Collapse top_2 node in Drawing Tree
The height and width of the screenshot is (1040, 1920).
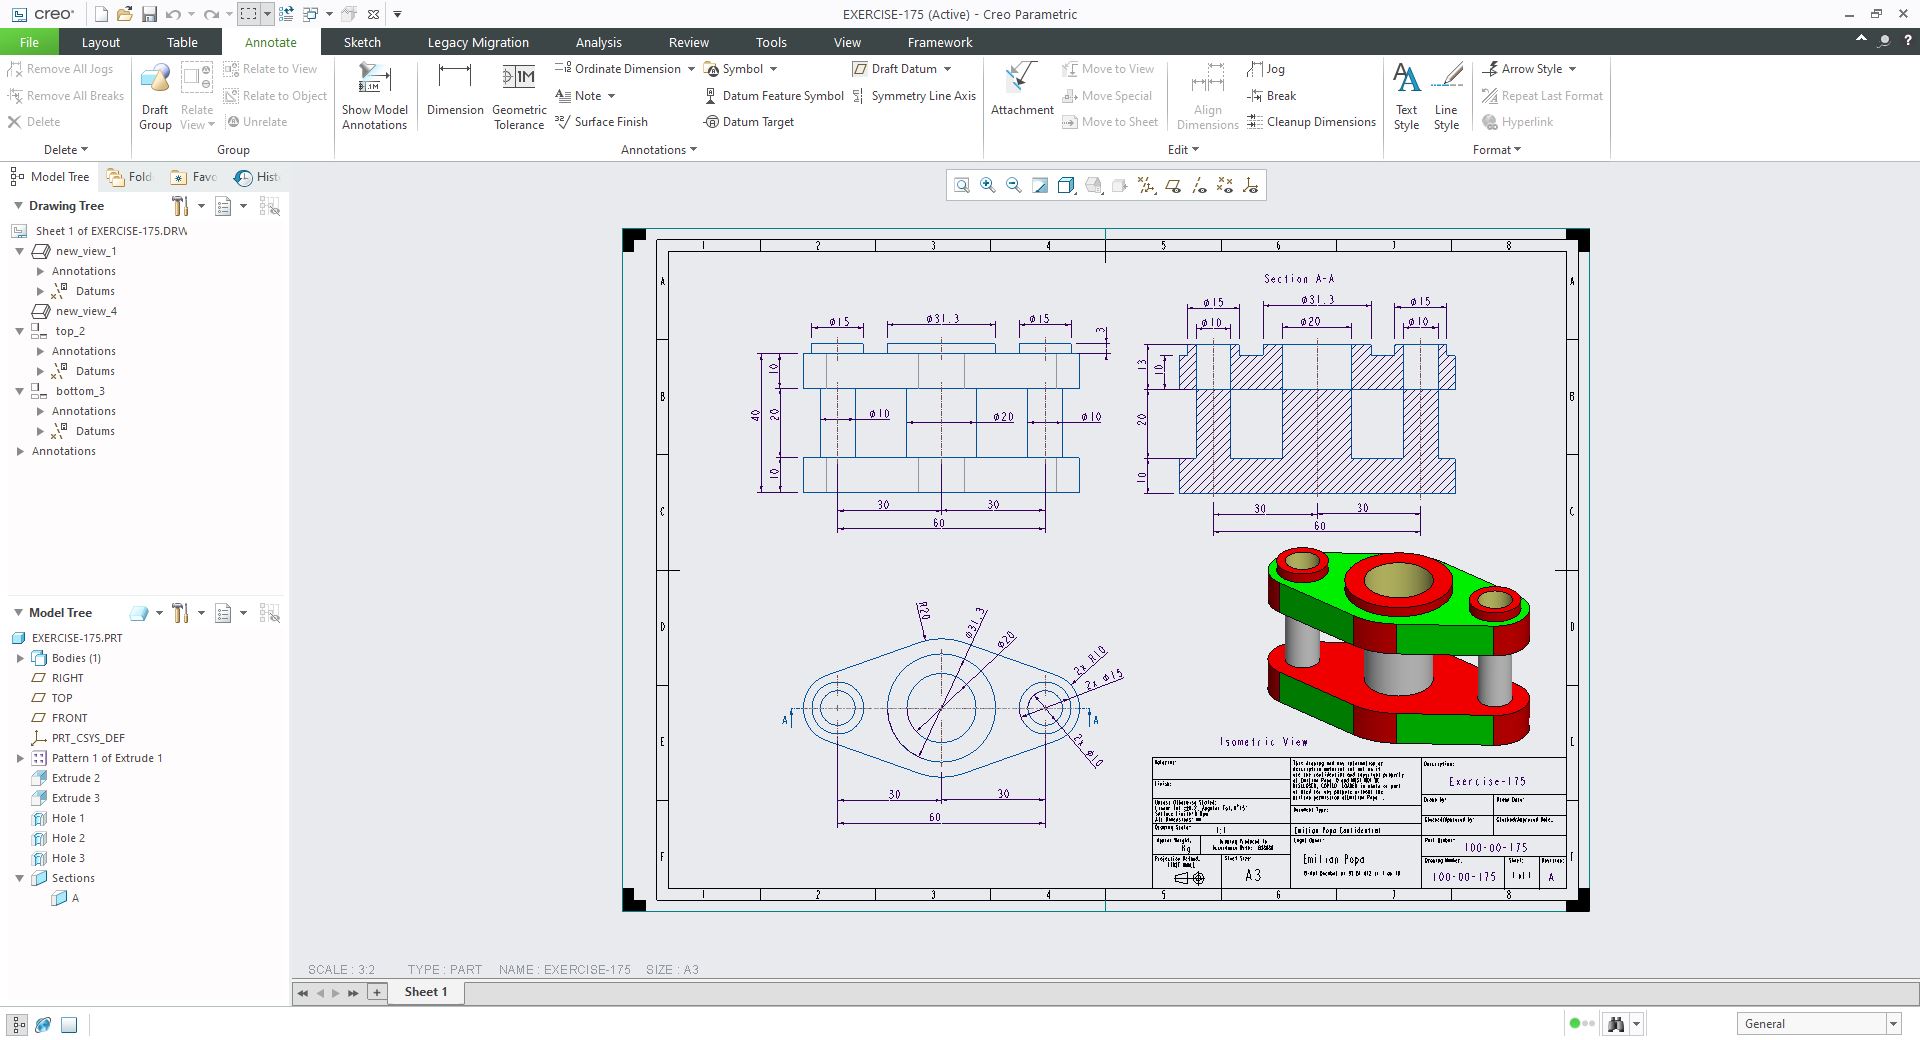(x=19, y=331)
